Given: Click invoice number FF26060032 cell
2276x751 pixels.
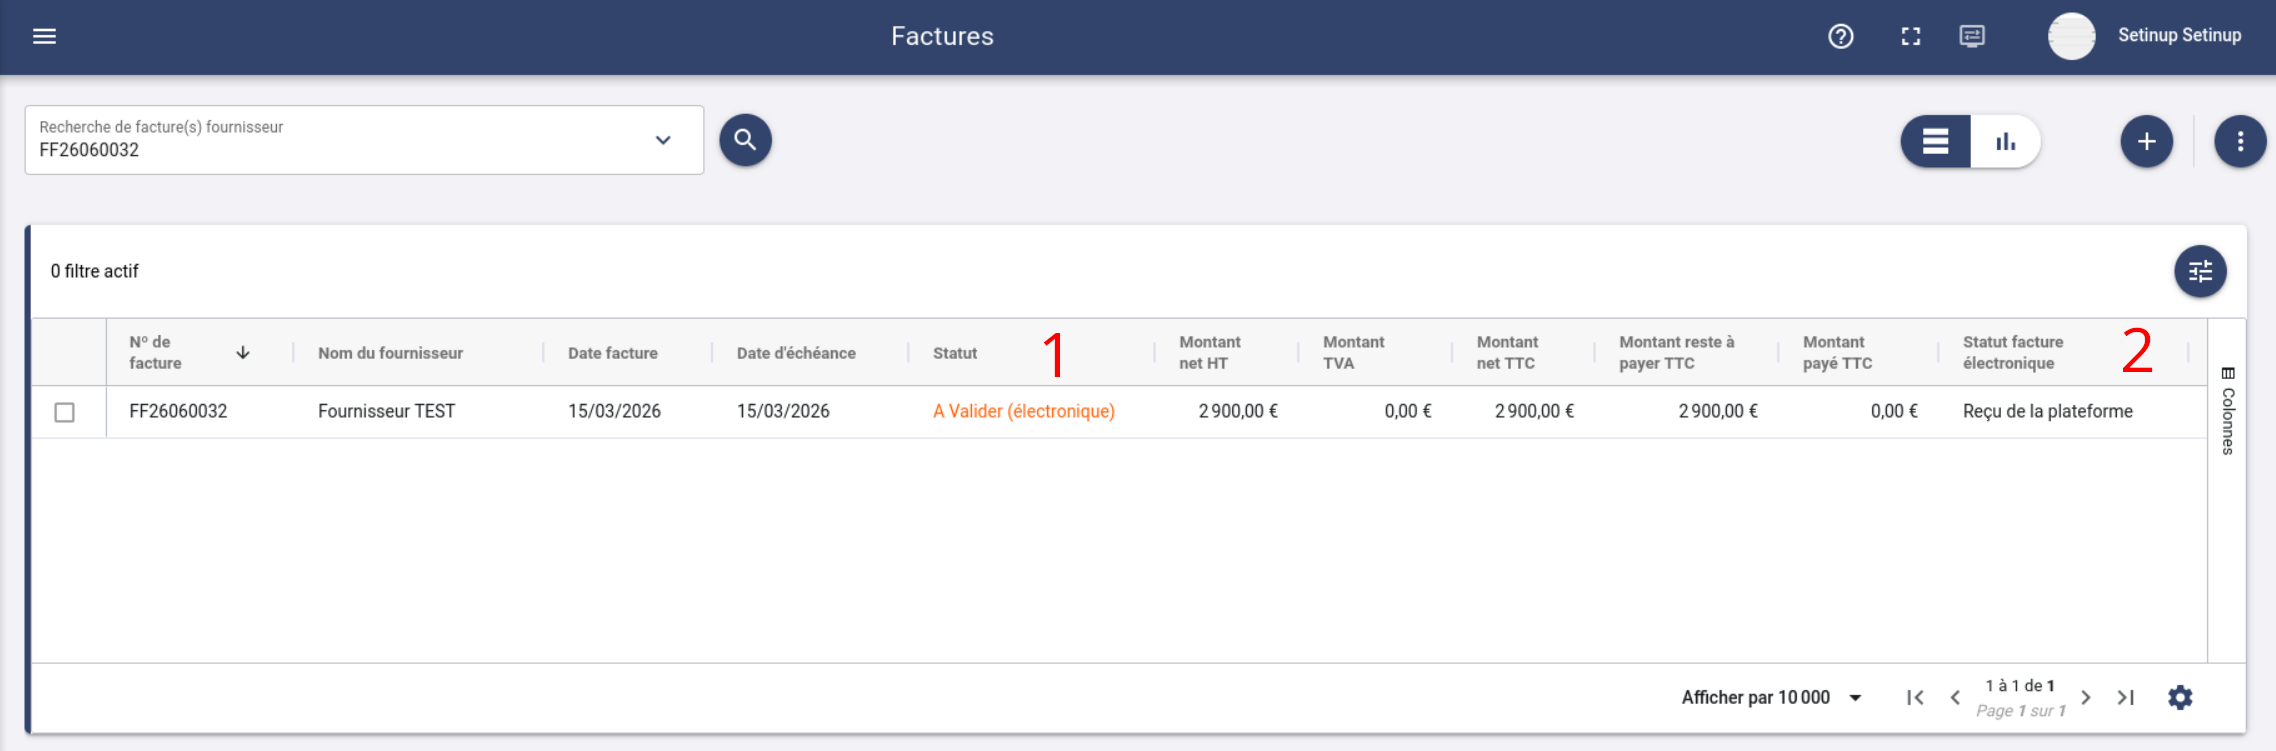Looking at the screenshot, I should click(178, 411).
